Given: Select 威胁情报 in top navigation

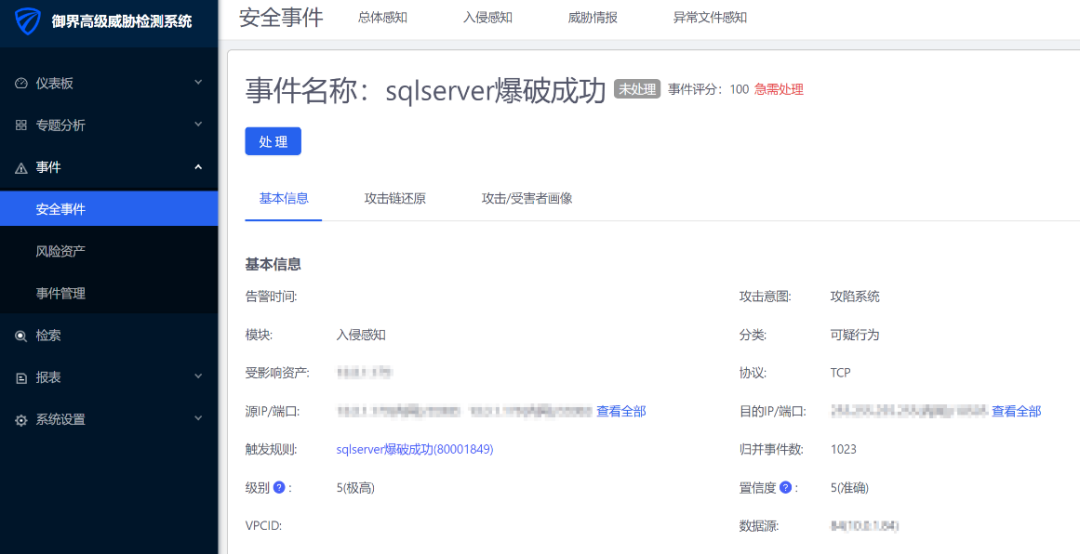Looking at the screenshot, I should pyautogui.click(x=592, y=18).
